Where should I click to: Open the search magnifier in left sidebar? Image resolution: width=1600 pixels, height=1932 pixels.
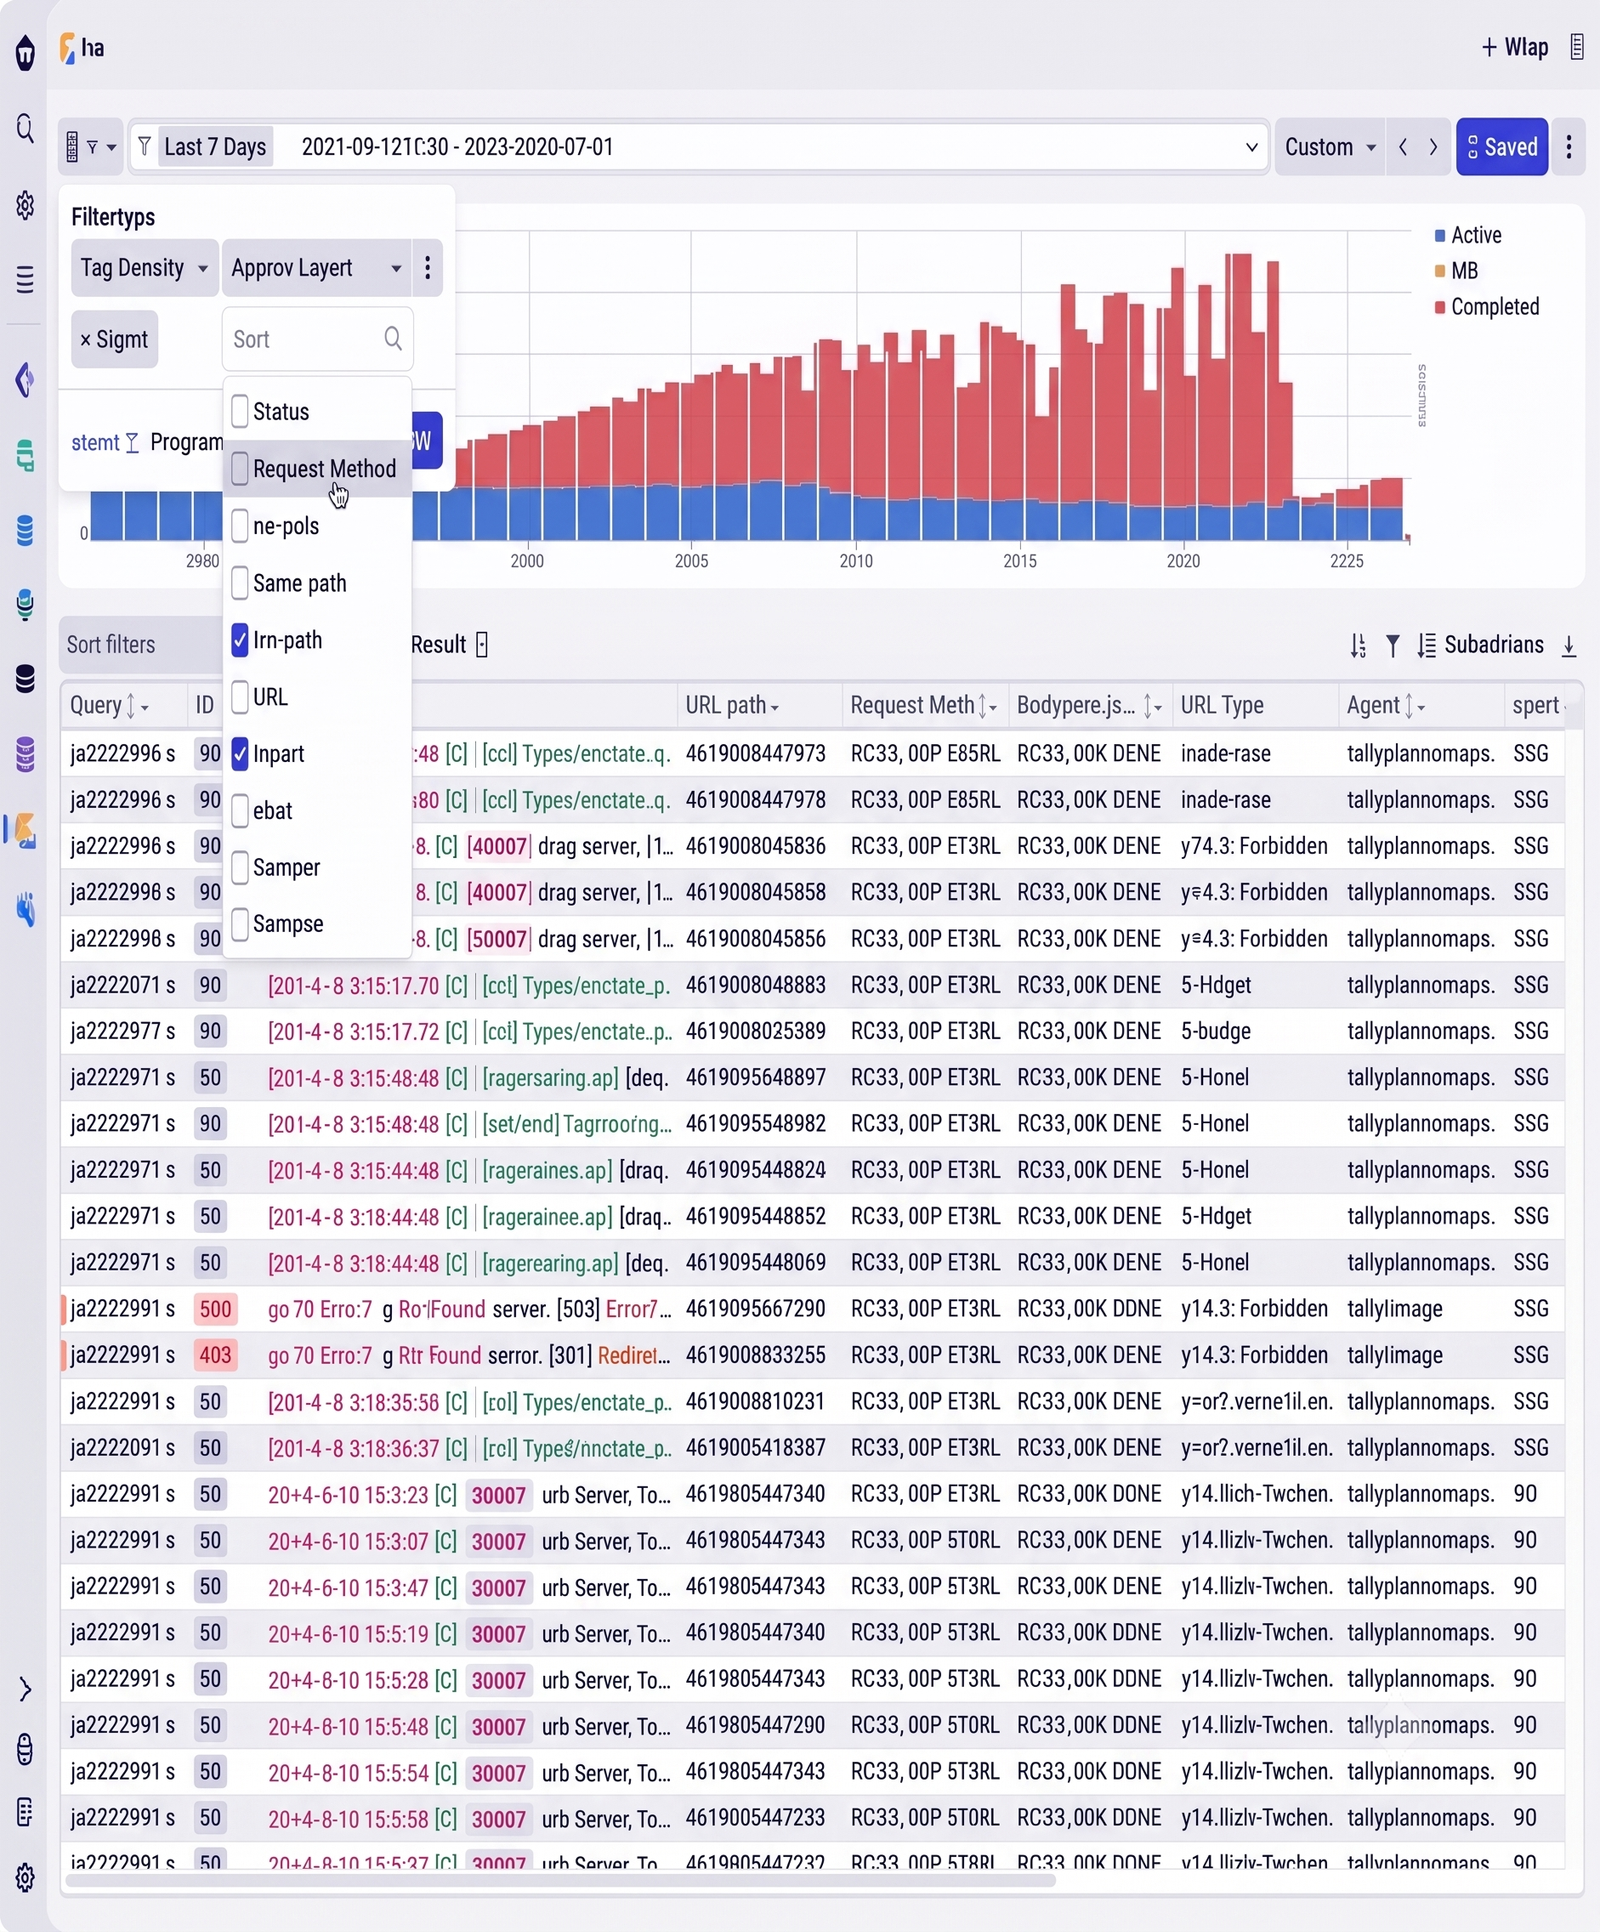25,128
